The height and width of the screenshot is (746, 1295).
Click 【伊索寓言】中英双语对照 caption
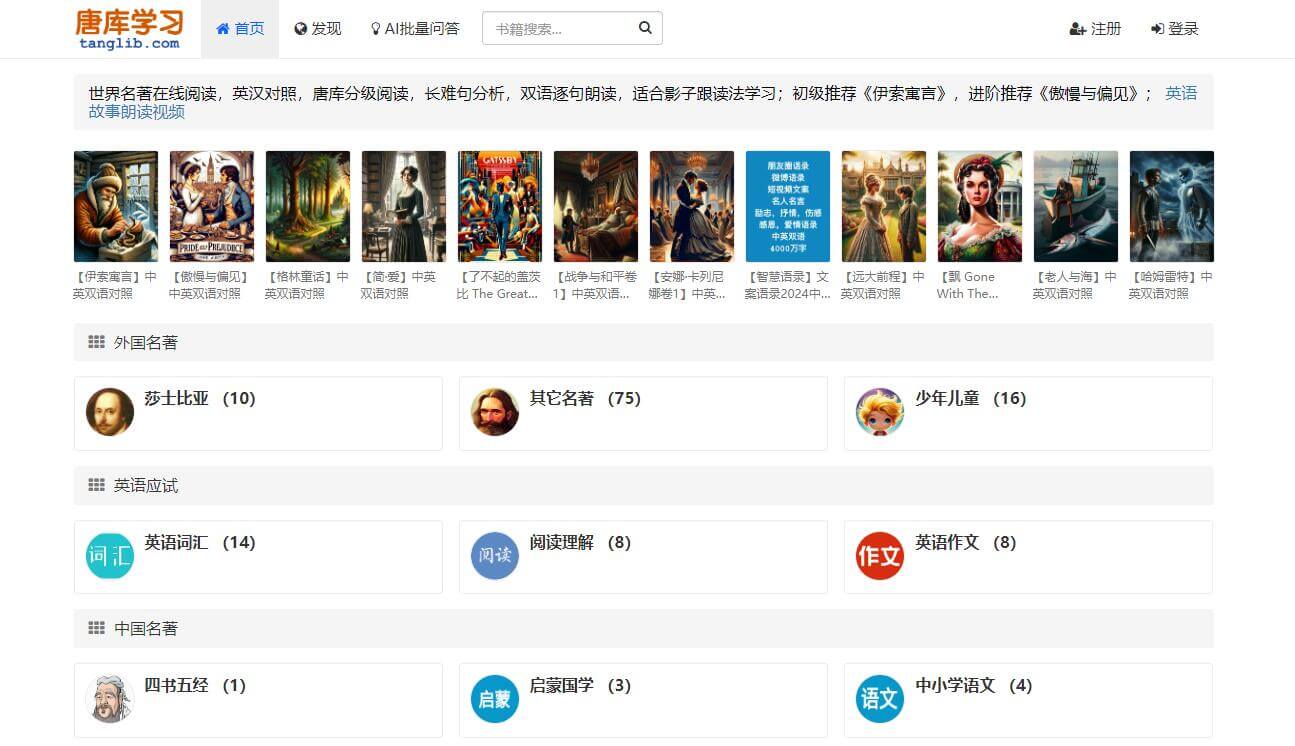(116, 285)
